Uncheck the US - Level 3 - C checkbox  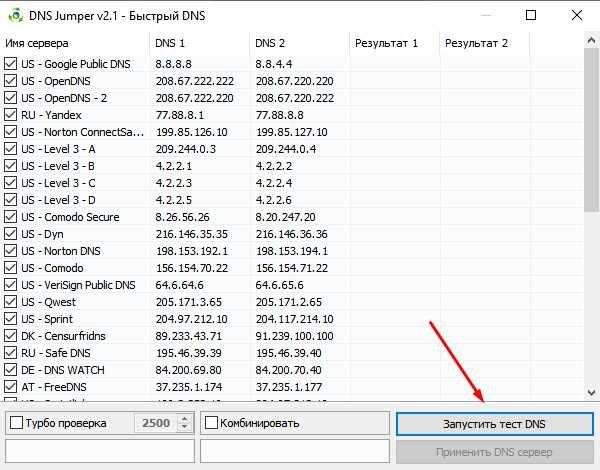tap(10, 183)
